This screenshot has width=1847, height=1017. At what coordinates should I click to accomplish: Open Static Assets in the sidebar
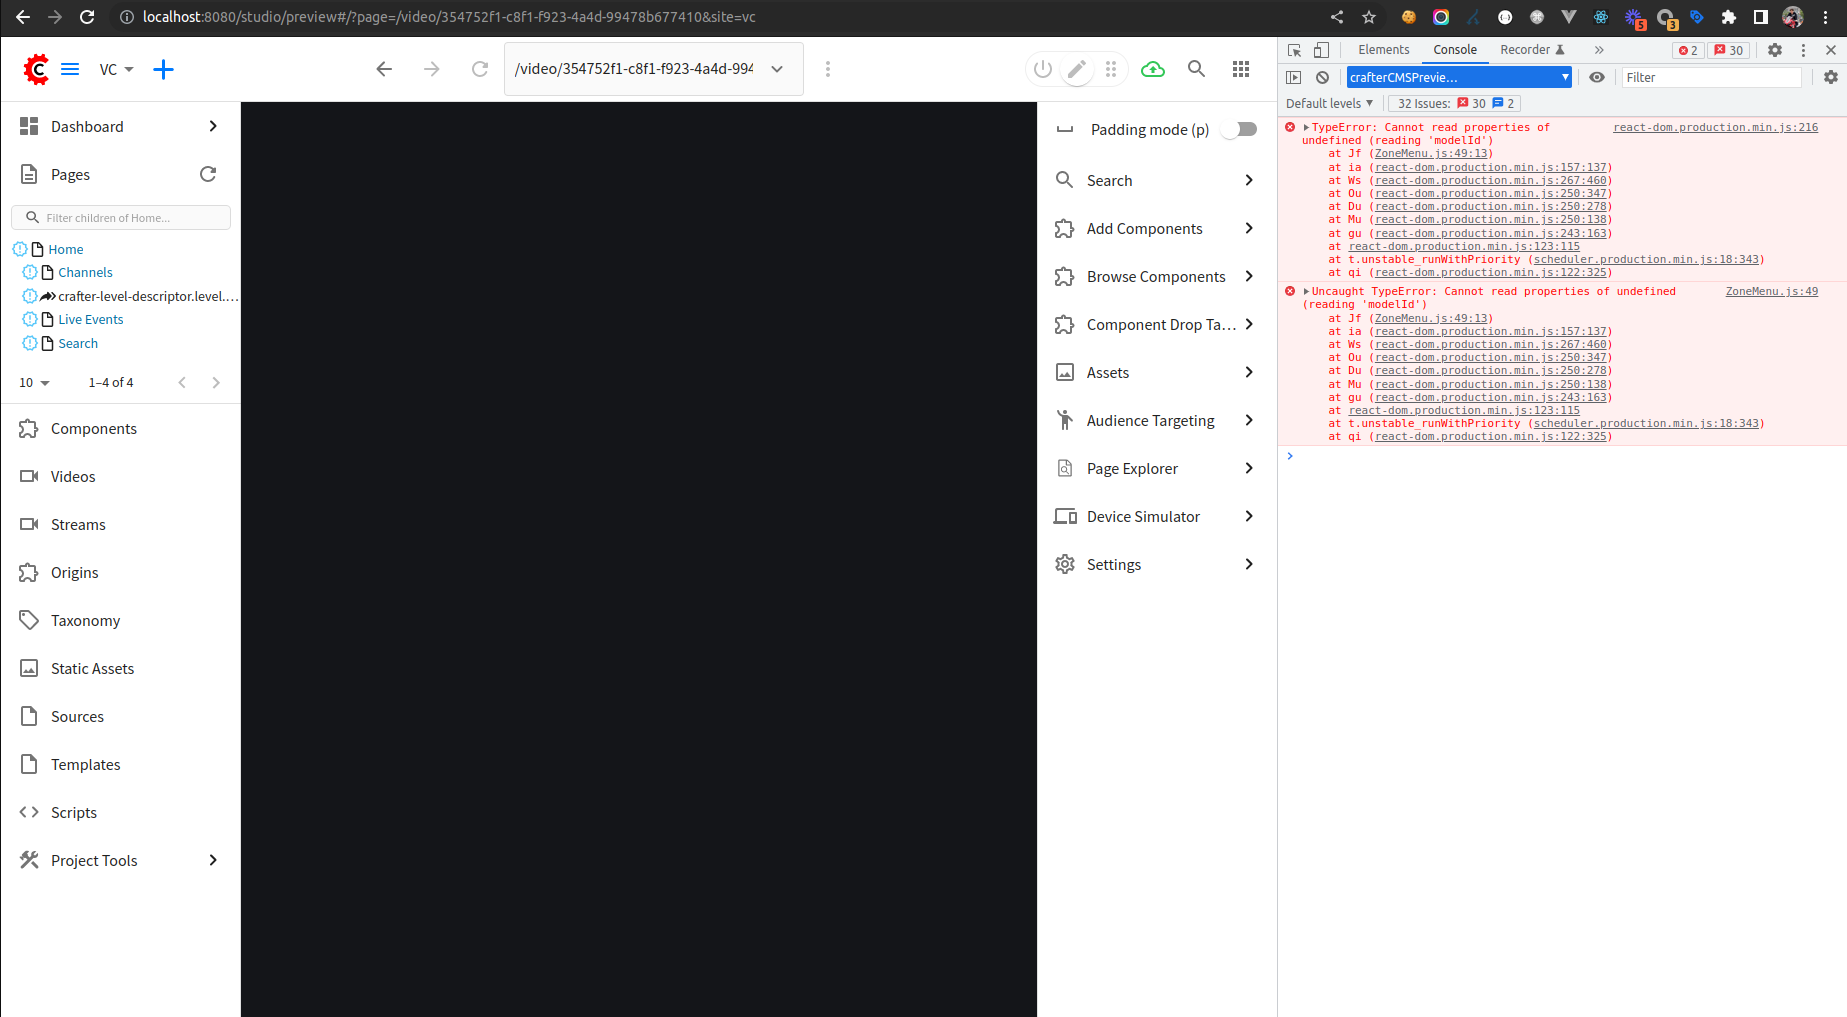pos(91,668)
